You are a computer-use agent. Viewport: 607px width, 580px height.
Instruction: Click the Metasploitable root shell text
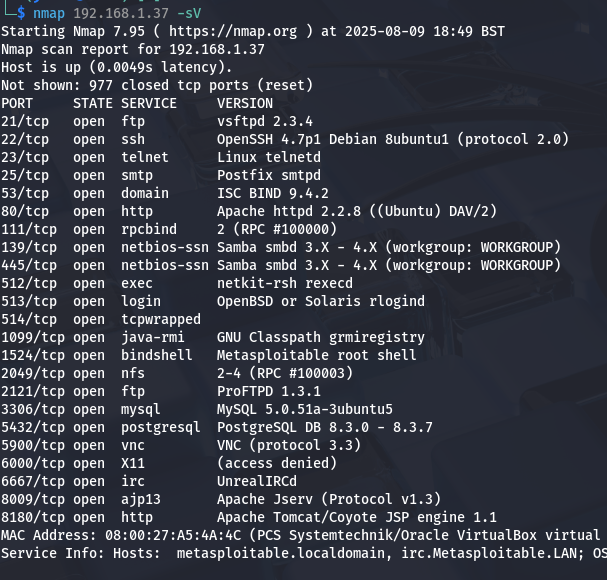317,355
